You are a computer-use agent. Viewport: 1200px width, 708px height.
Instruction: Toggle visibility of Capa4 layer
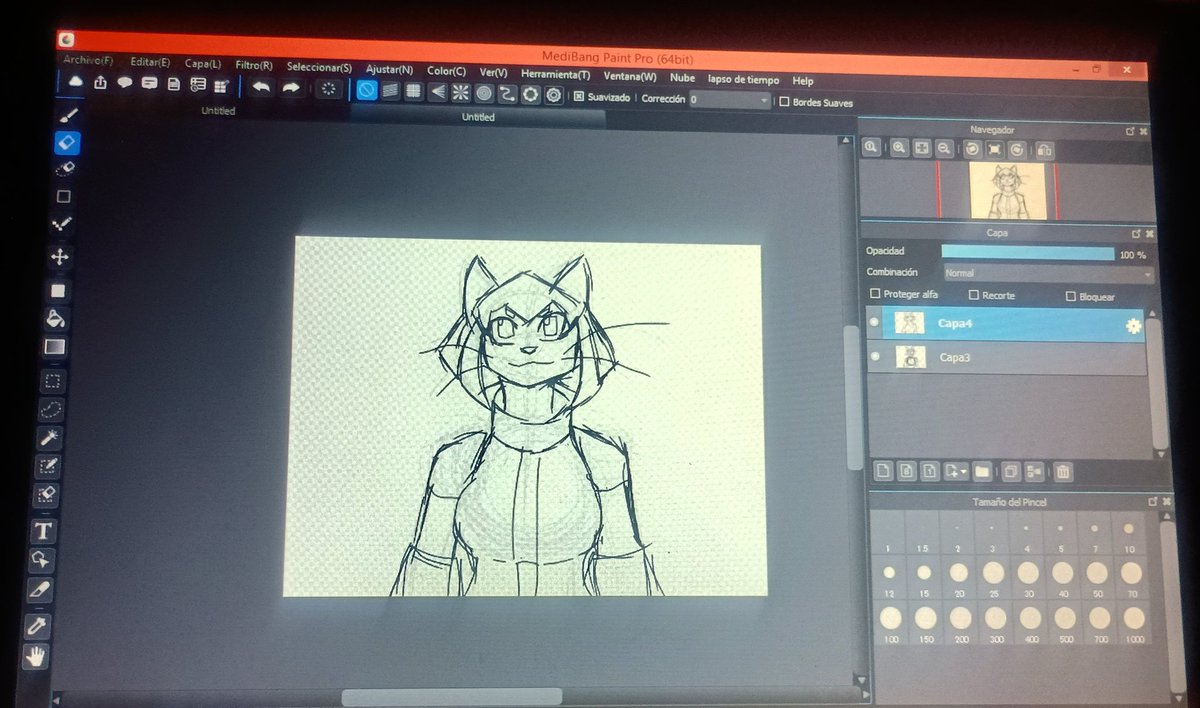(875, 323)
